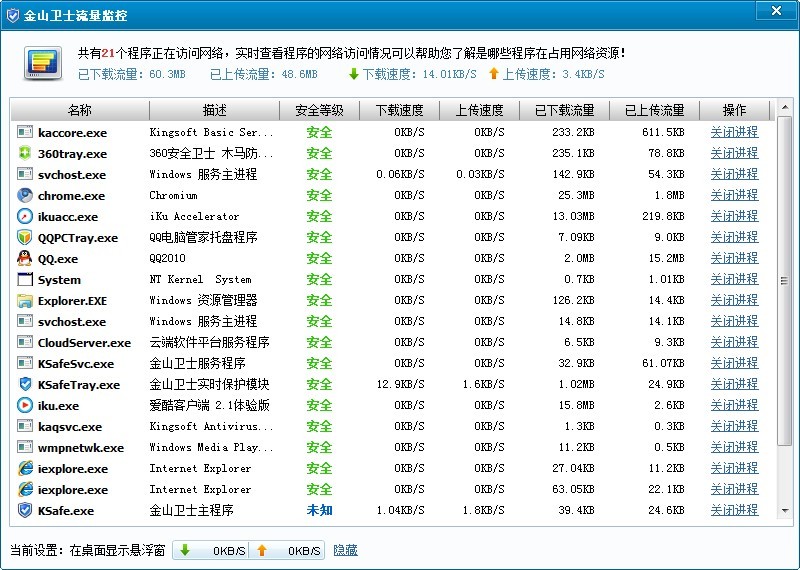Click the 0KB/S download readout in the floating window bar

point(230,551)
